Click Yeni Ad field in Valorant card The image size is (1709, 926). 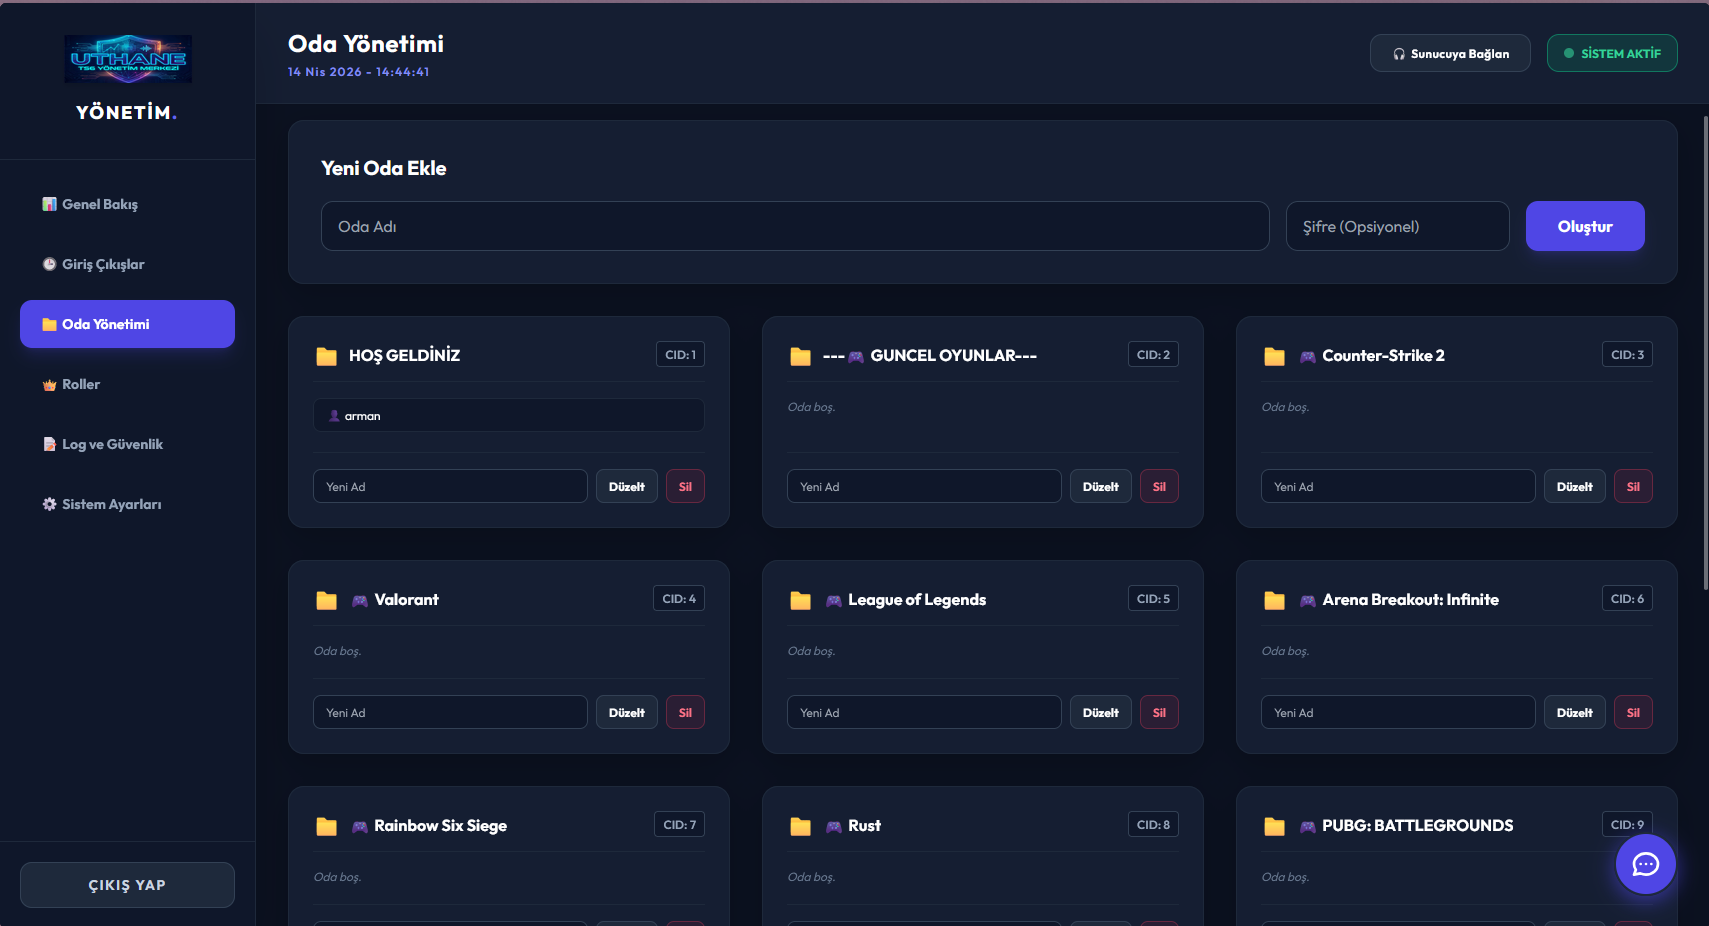[x=450, y=712]
